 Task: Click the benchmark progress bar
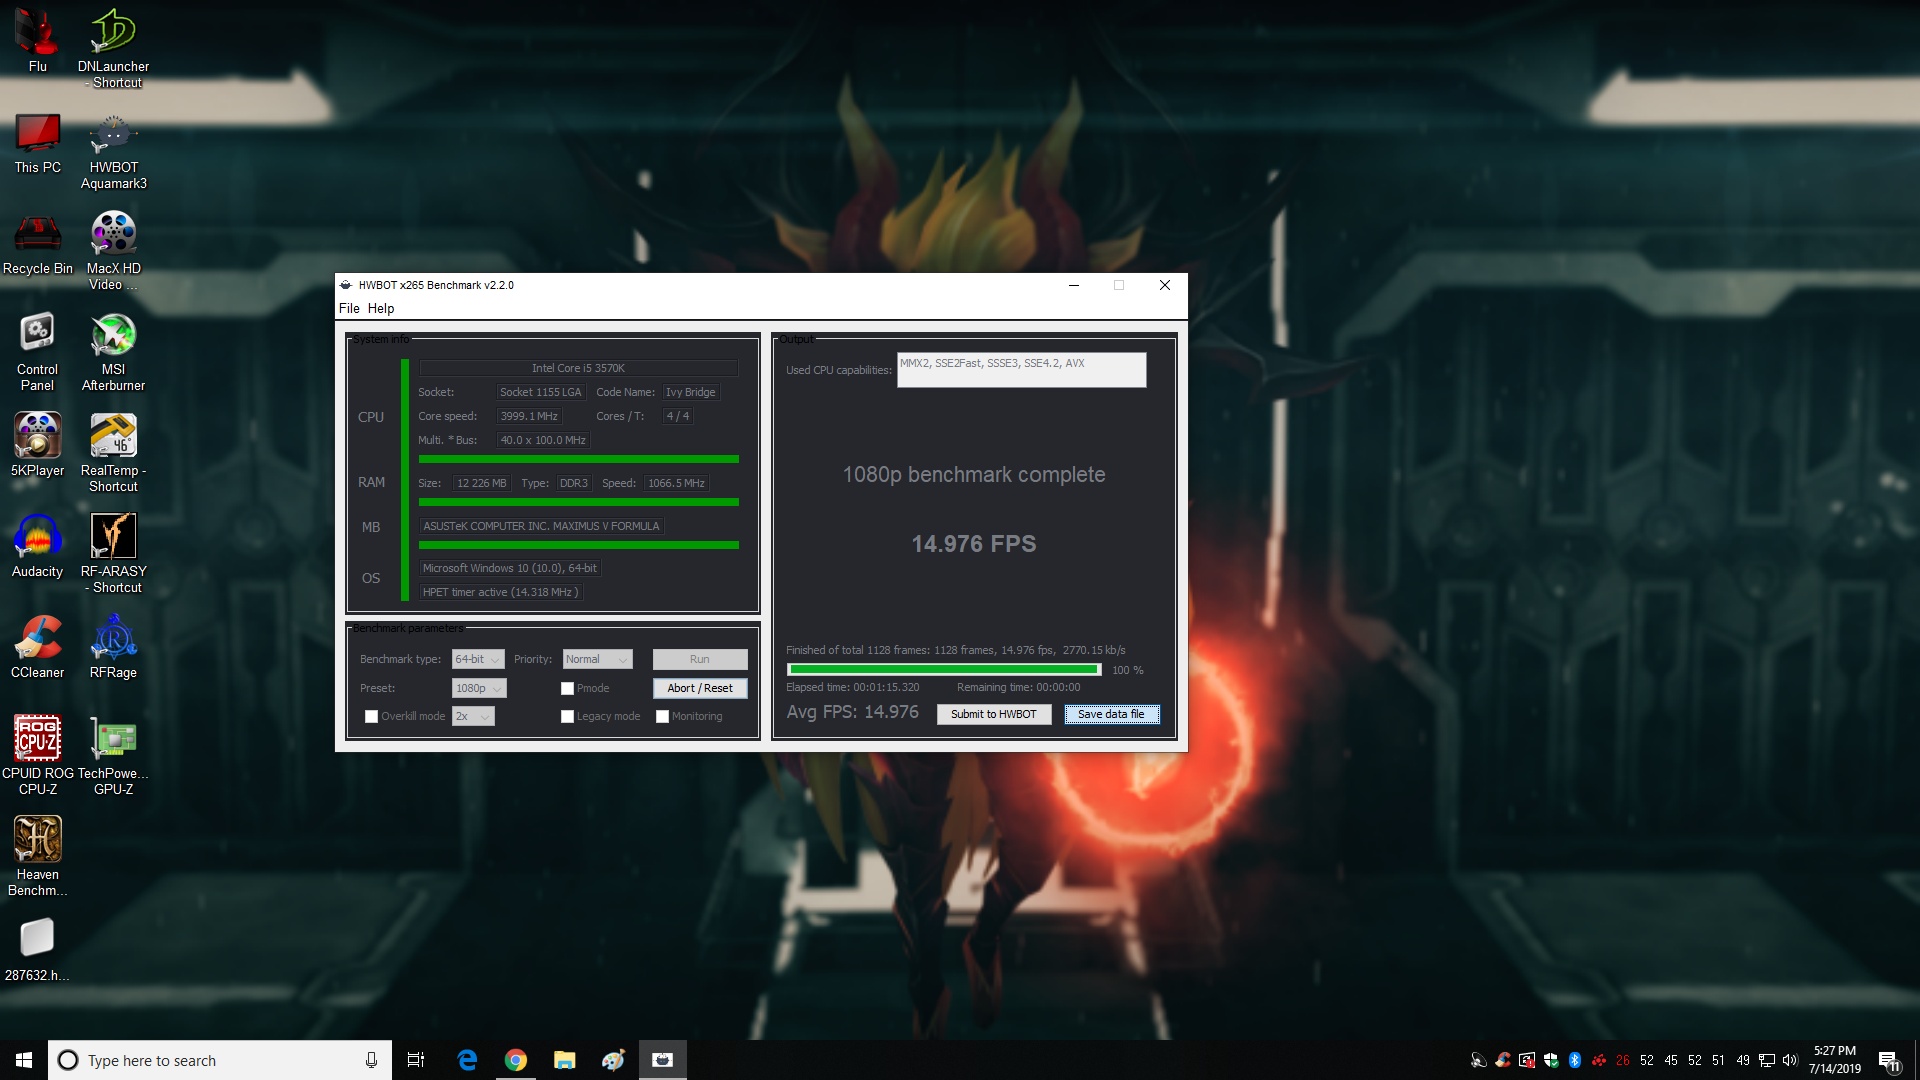click(x=944, y=669)
